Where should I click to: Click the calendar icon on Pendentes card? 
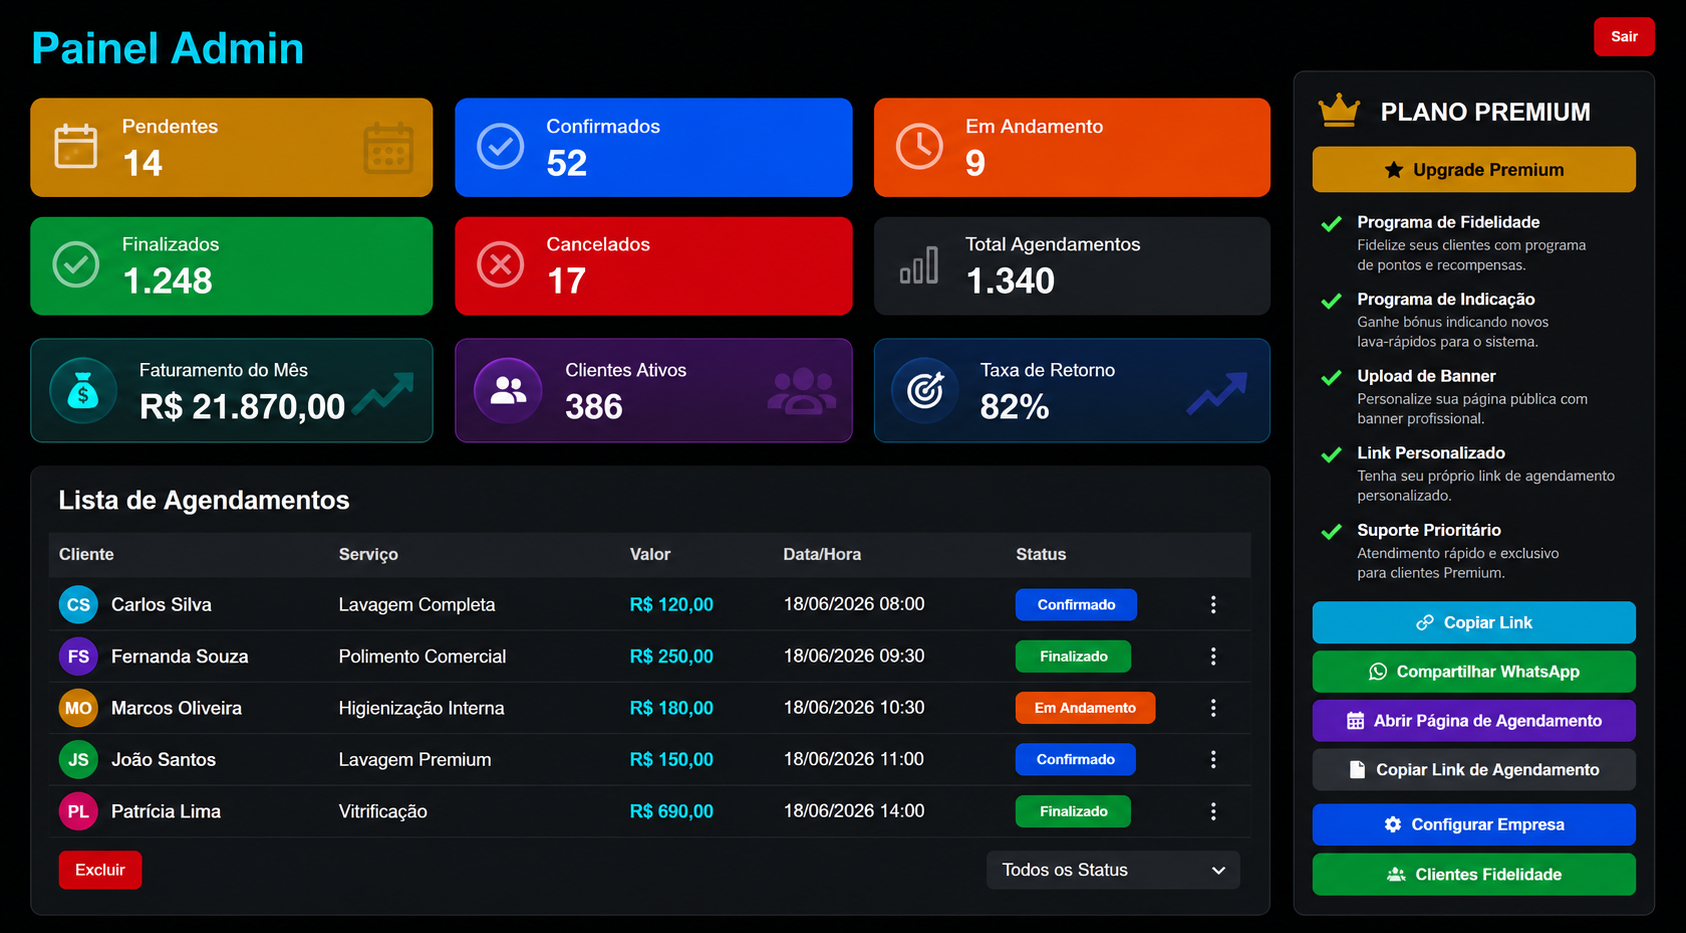click(76, 147)
